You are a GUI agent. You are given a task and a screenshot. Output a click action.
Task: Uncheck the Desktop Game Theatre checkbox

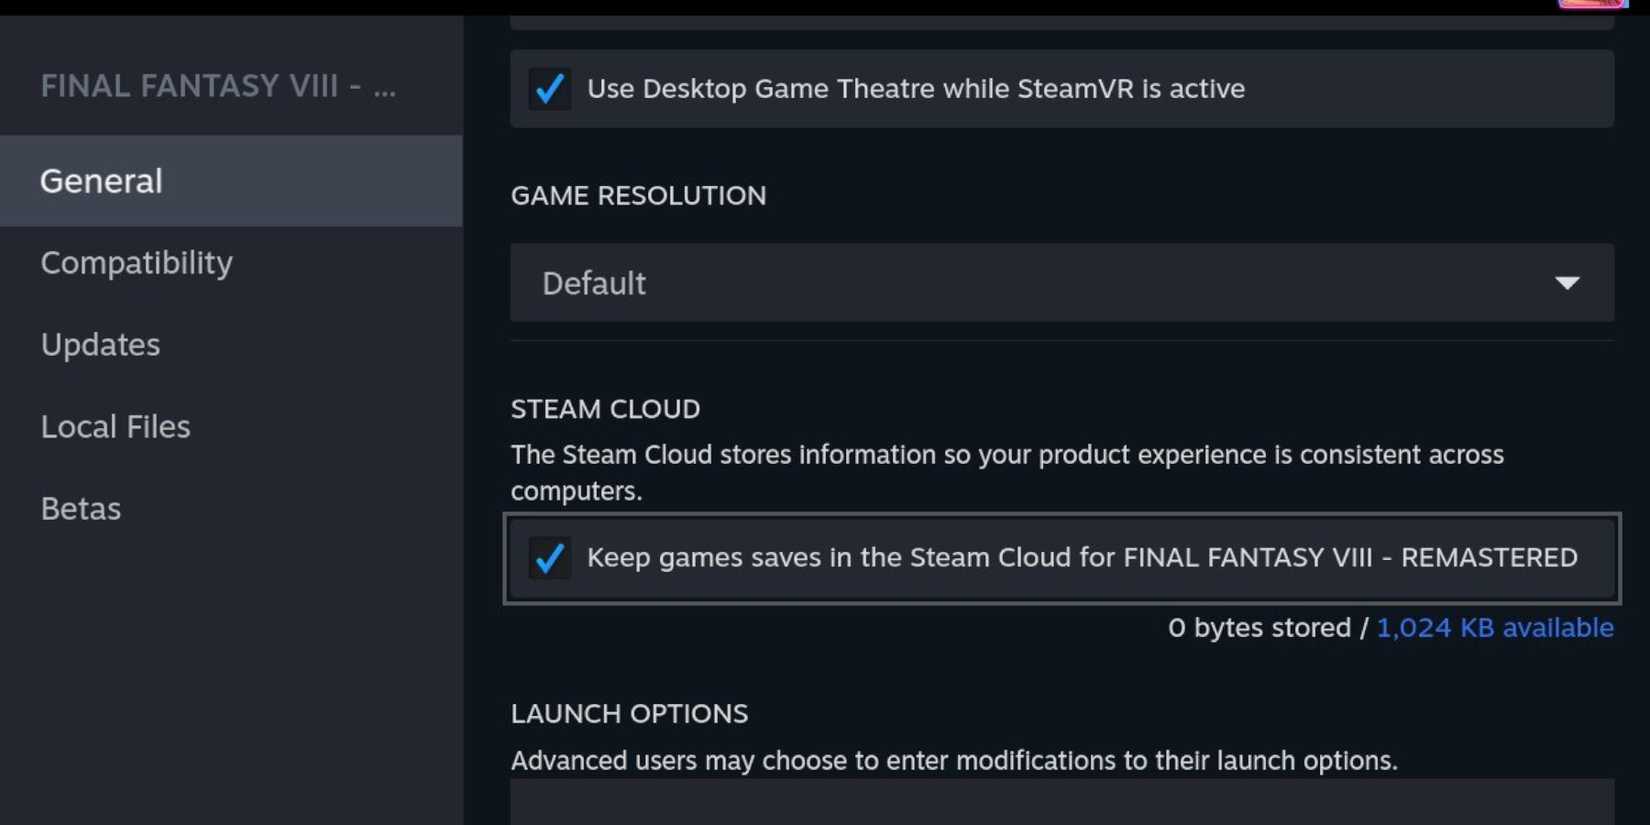550,89
